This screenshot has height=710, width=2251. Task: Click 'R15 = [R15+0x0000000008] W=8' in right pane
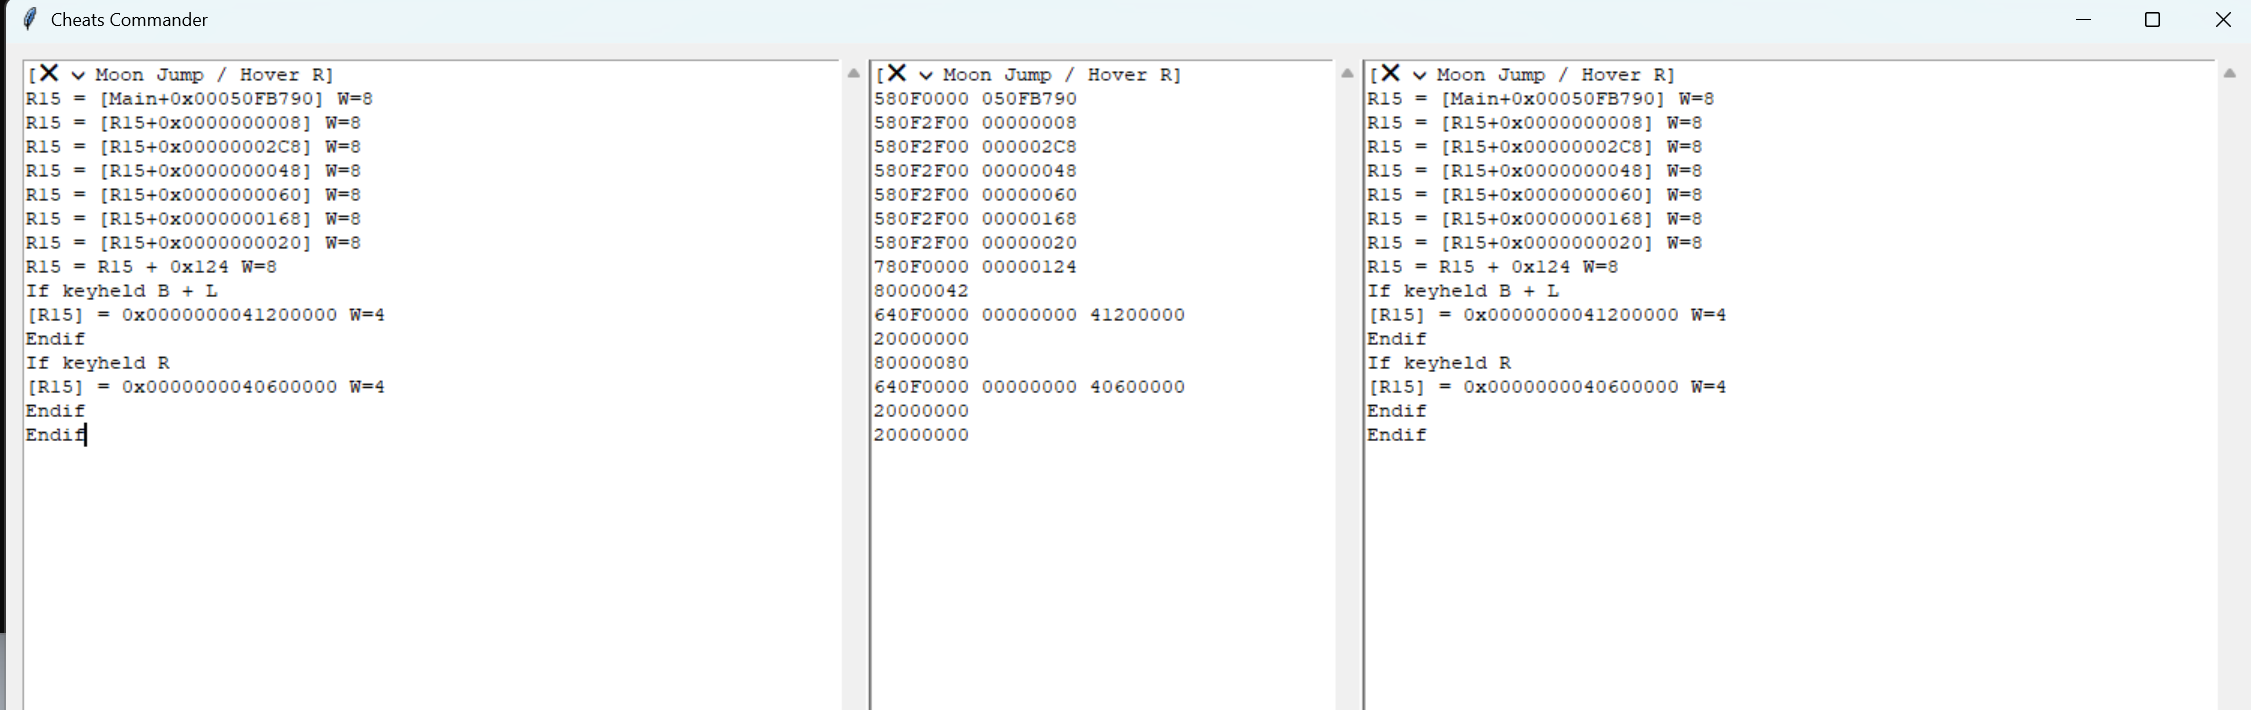[1534, 123]
